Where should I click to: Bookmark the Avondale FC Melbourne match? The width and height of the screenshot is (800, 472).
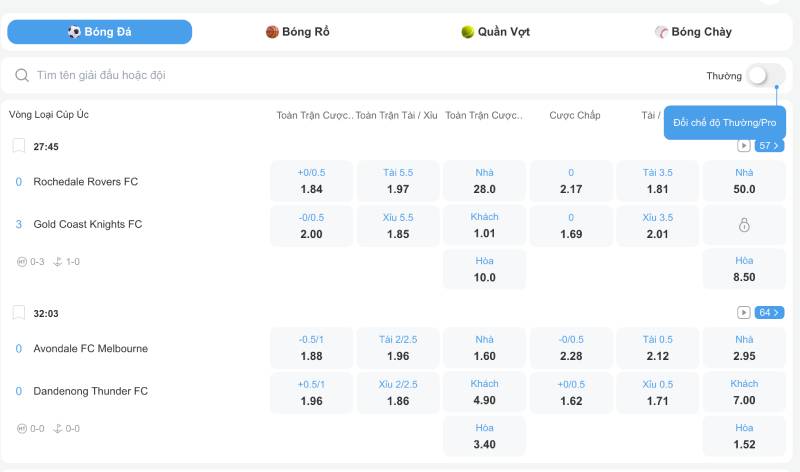tap(19, 313)
